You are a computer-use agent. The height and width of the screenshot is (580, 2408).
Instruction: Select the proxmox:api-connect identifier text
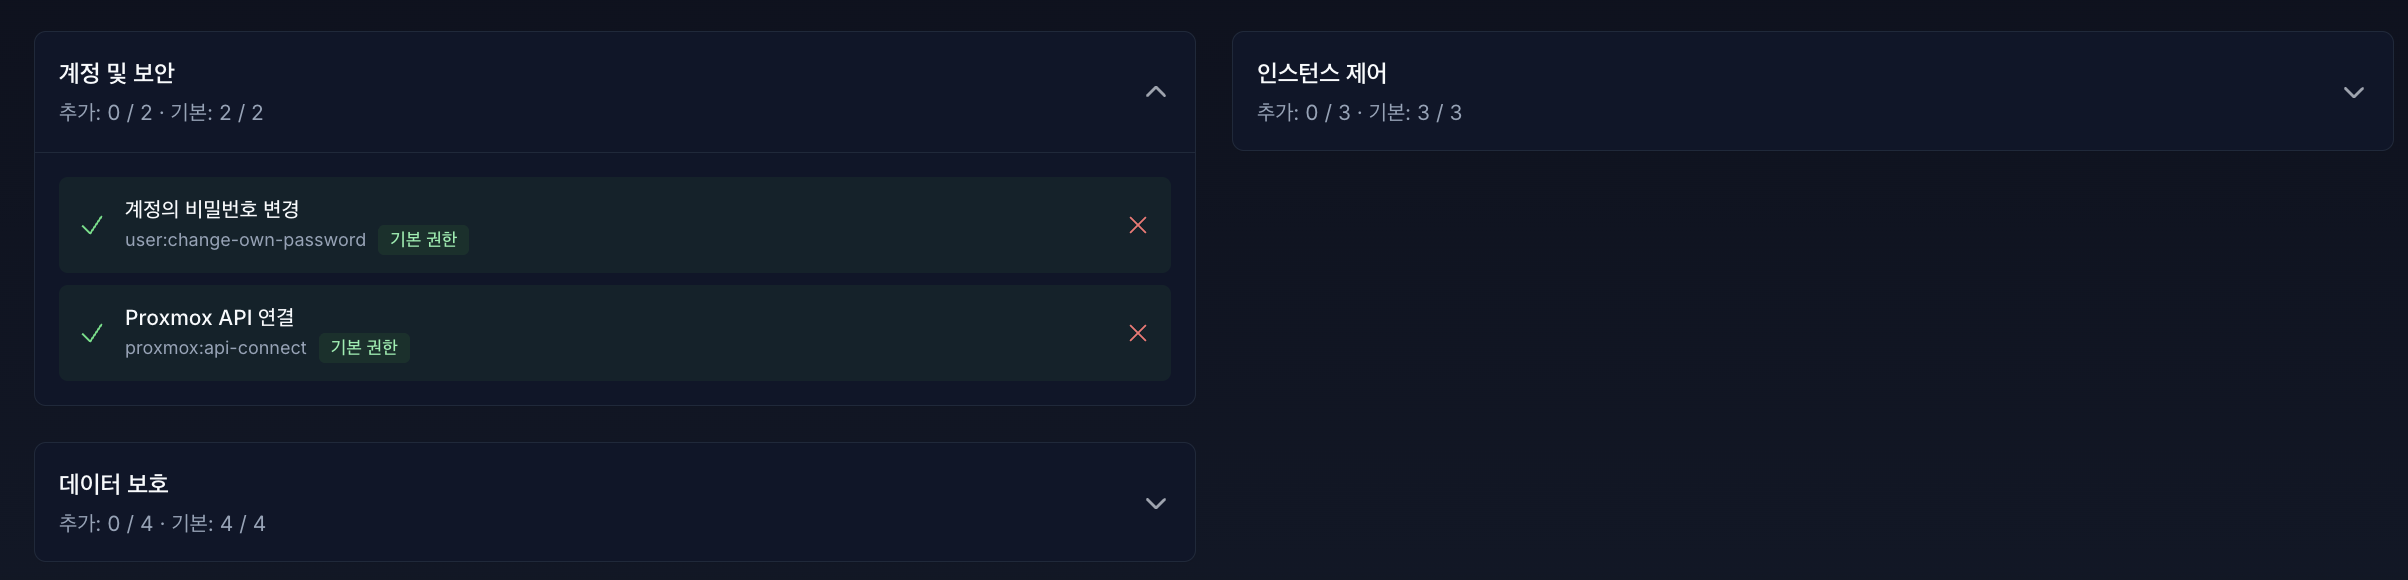215,348
